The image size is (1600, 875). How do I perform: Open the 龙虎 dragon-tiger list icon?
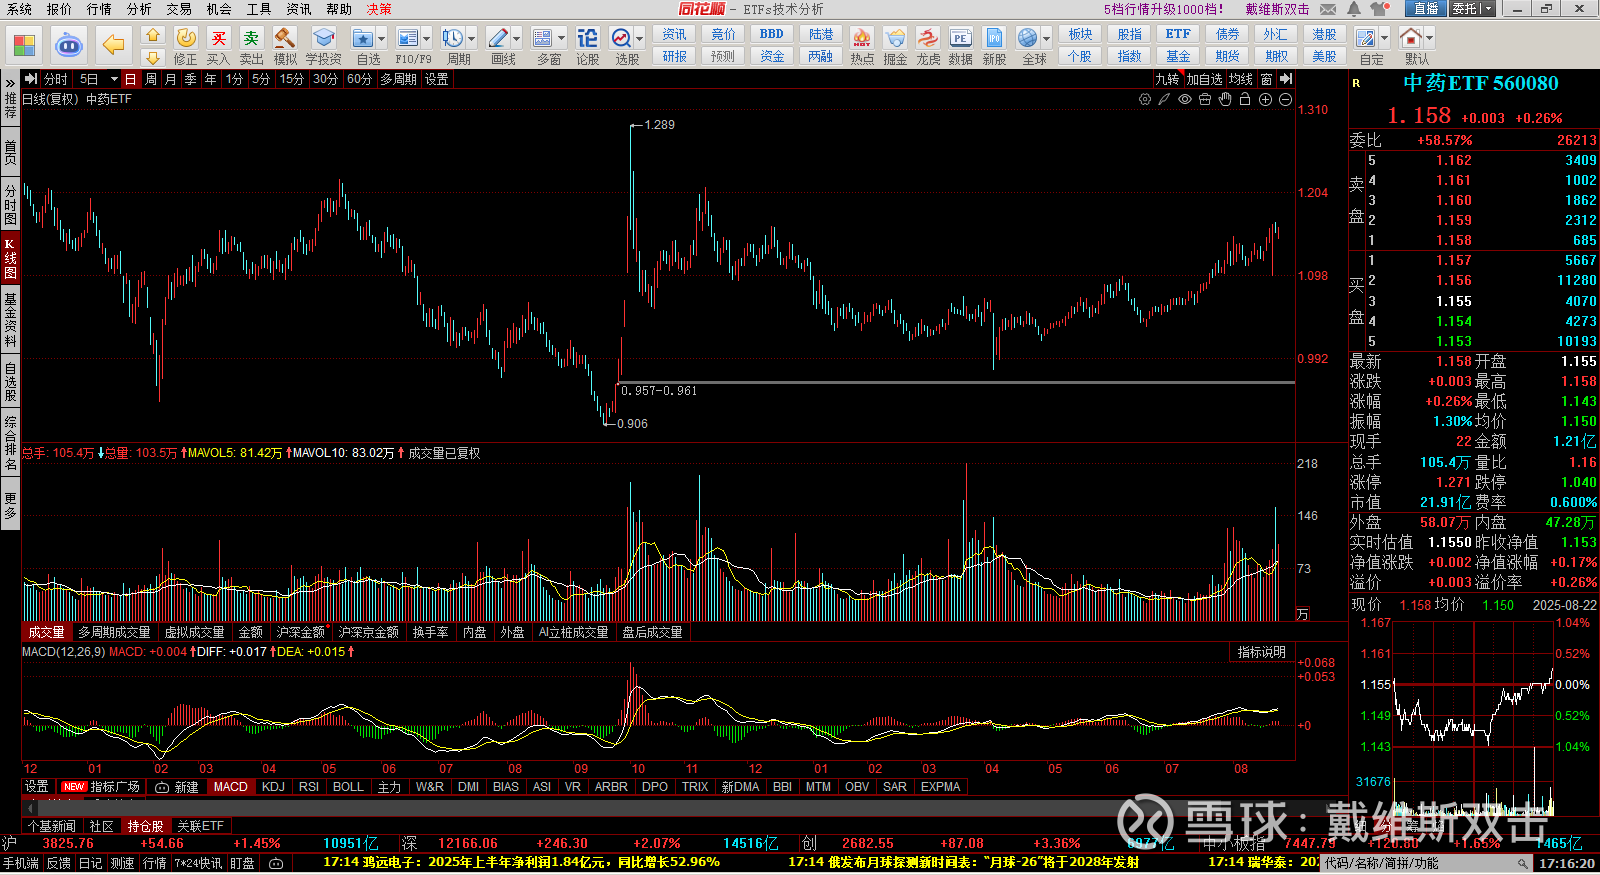[928, 39]
